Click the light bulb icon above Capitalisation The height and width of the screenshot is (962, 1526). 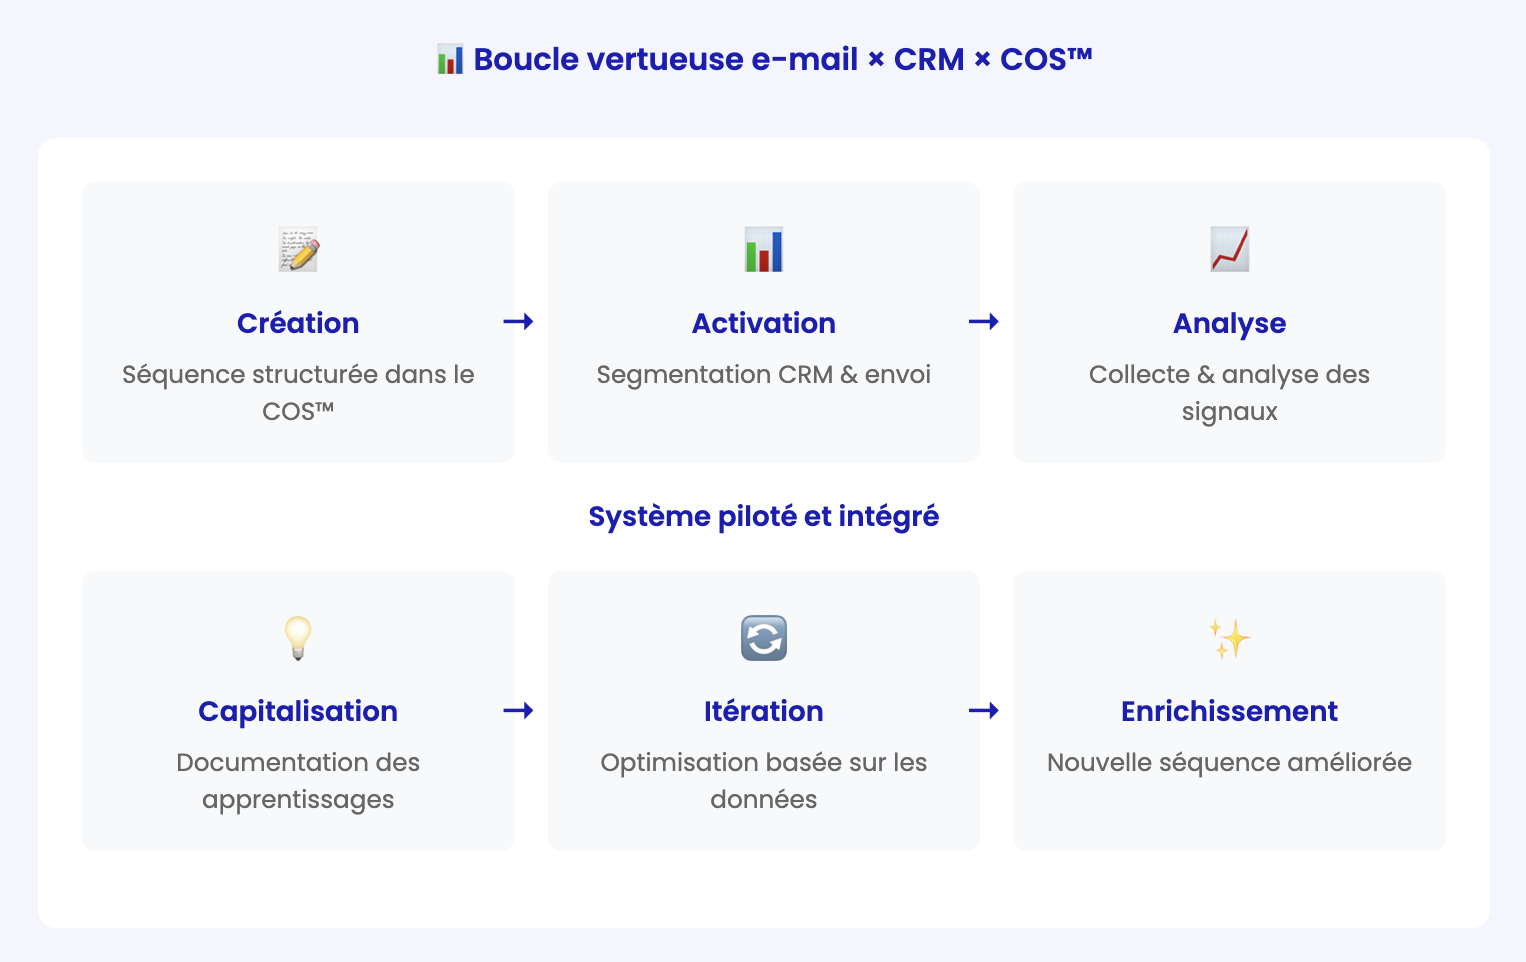(298, 638)
